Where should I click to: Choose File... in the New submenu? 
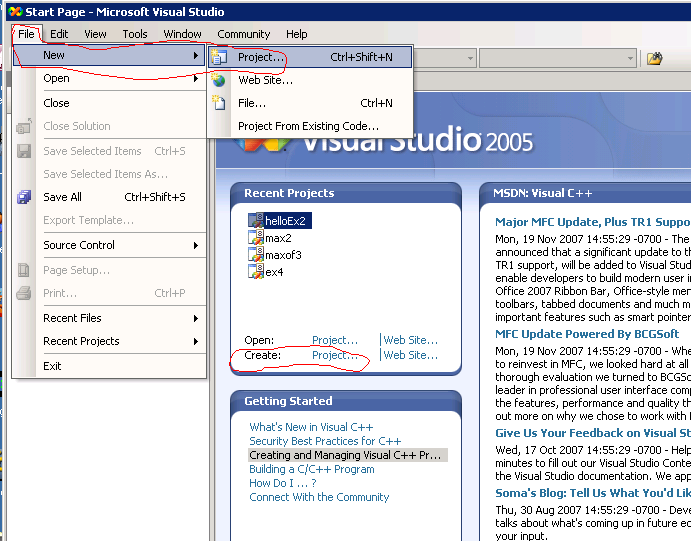(x=310, y=103)
